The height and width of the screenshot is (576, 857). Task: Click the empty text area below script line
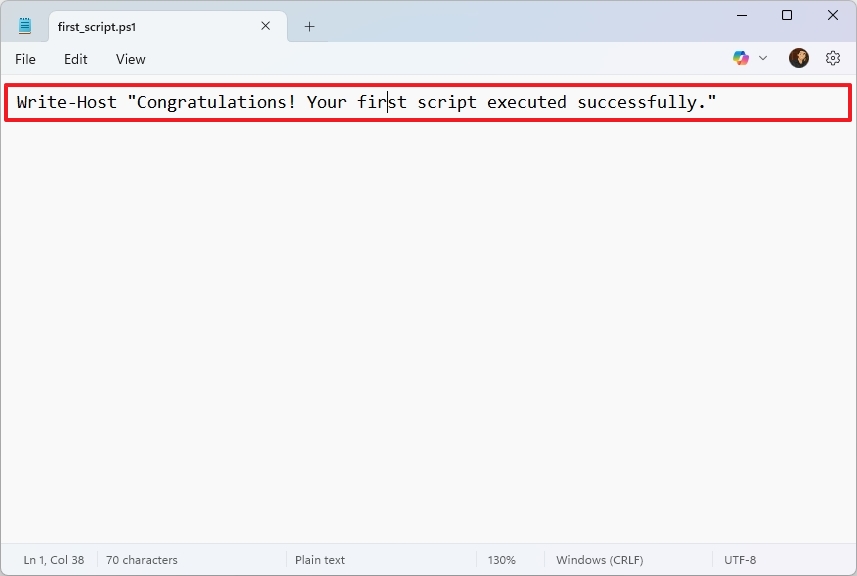(x=428, y=330)
